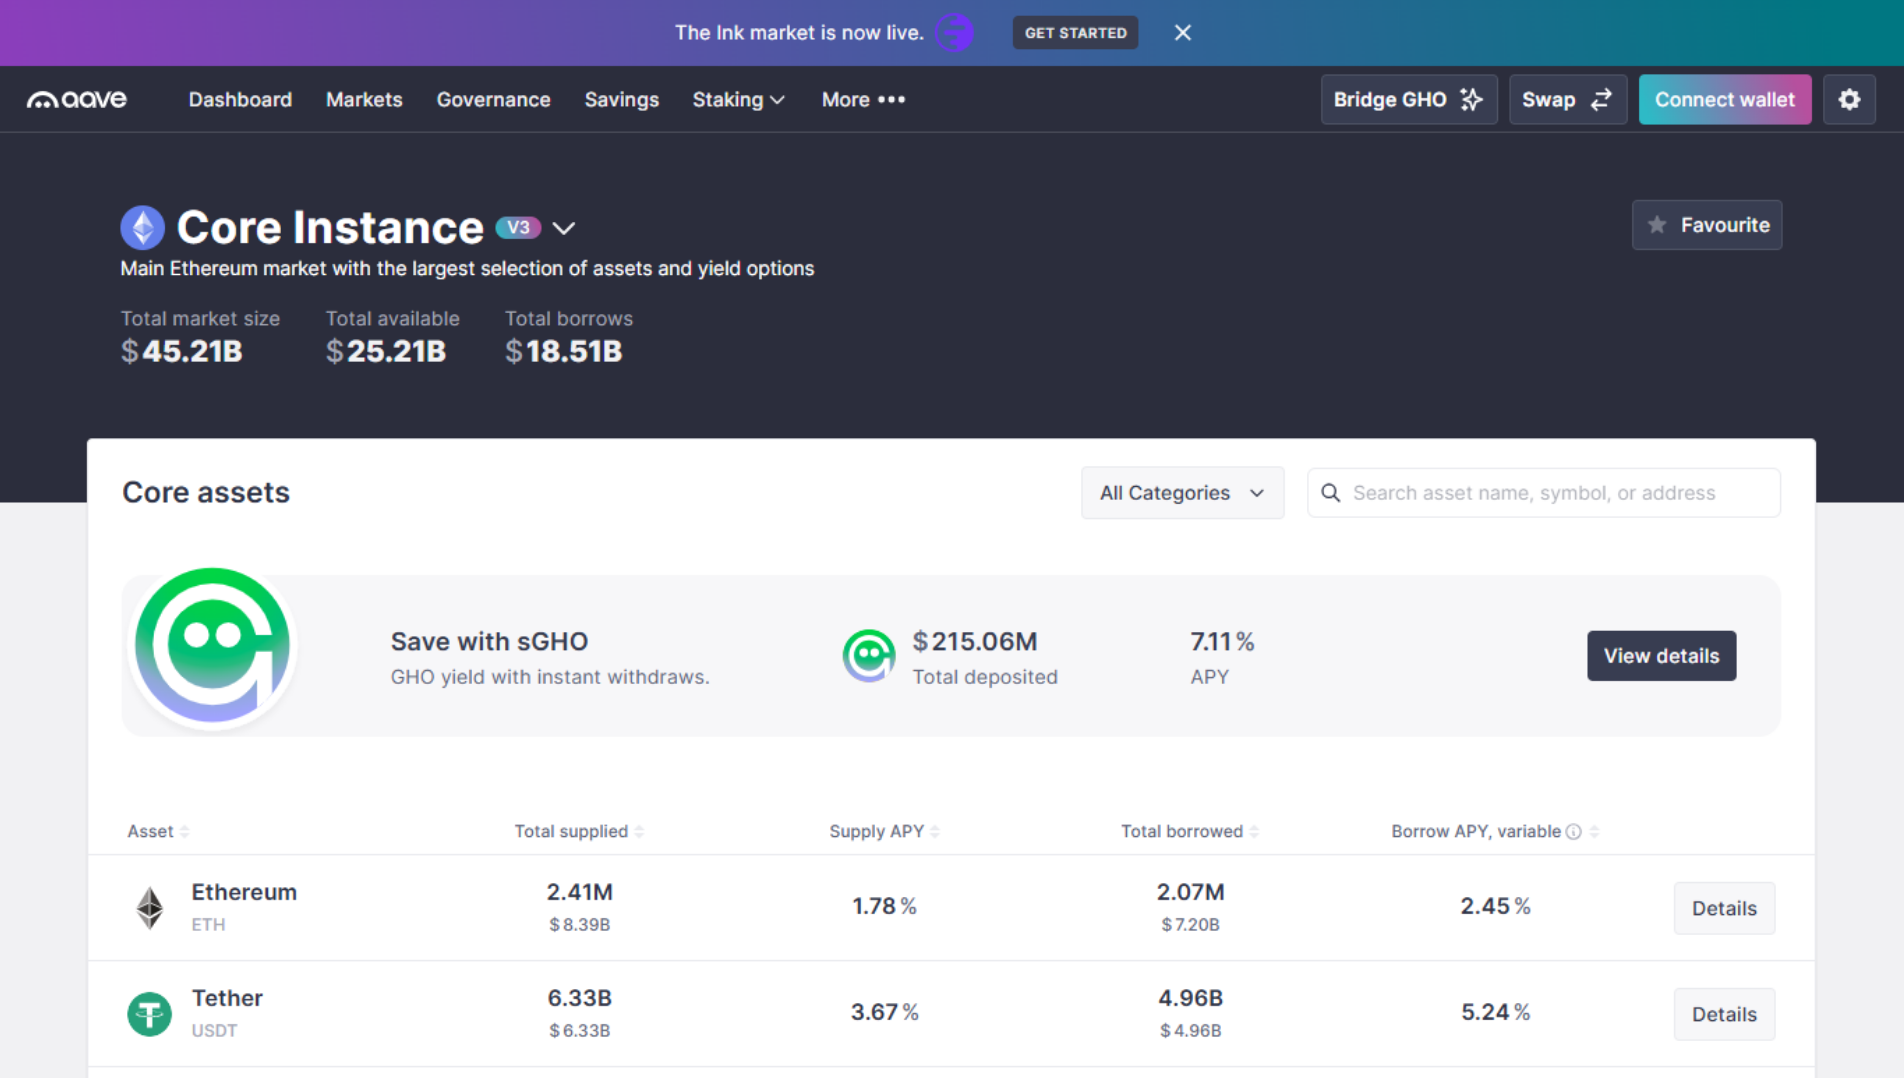Click the info icon beside Borrow APY, variable

pos(1574,832)
